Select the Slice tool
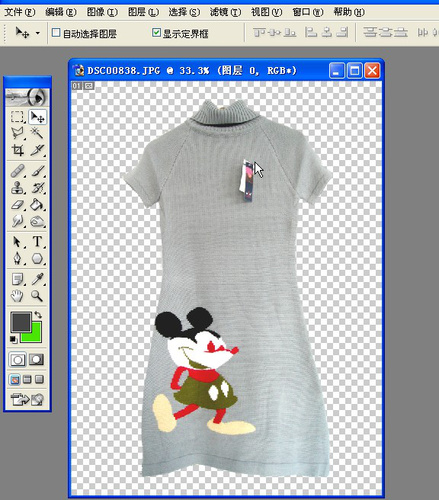This screenshot has height=500, width=439. click(37, 150)
